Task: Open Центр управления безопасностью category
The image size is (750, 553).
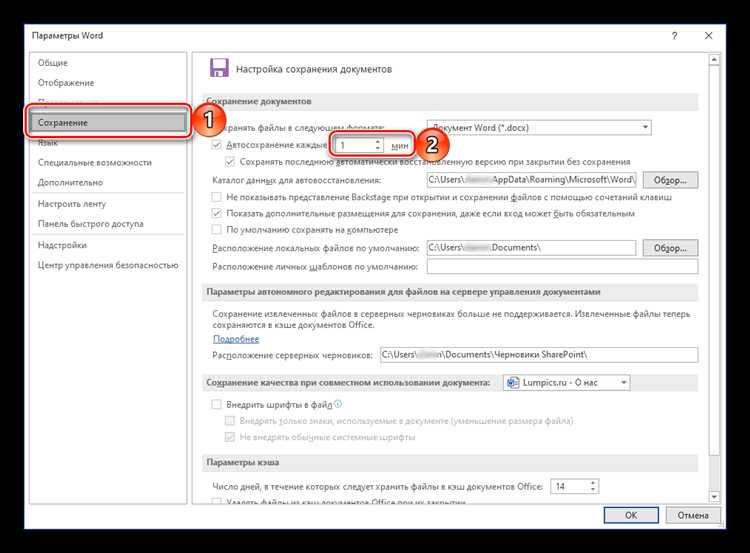Action: coord(108,265)
